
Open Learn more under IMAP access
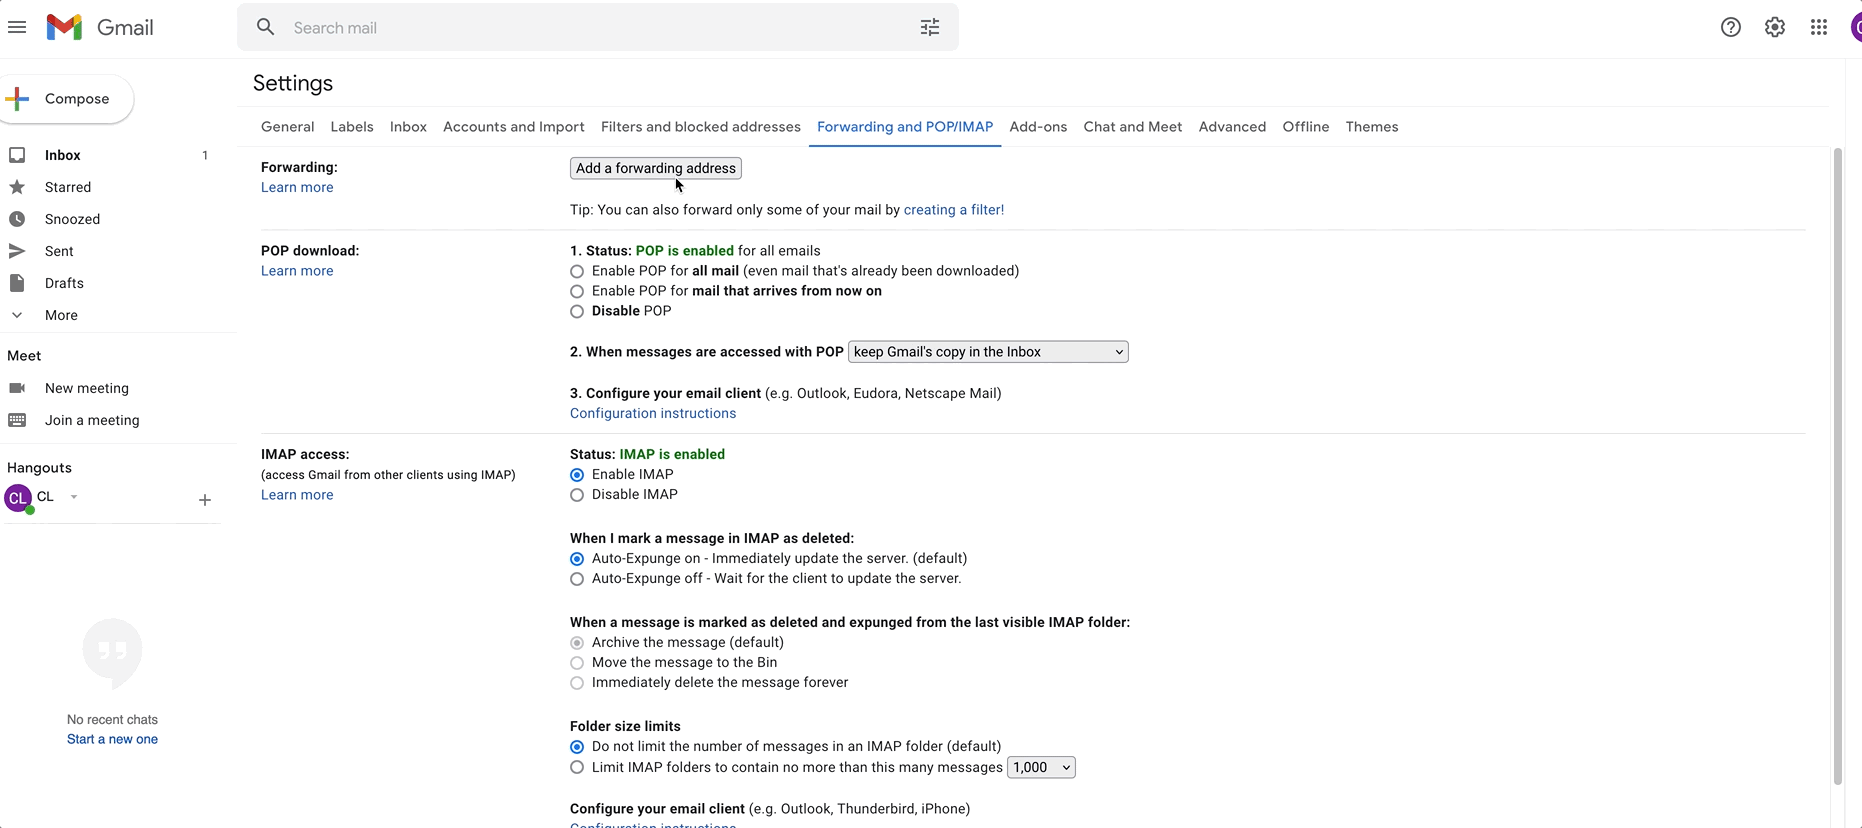coord(297,495)
